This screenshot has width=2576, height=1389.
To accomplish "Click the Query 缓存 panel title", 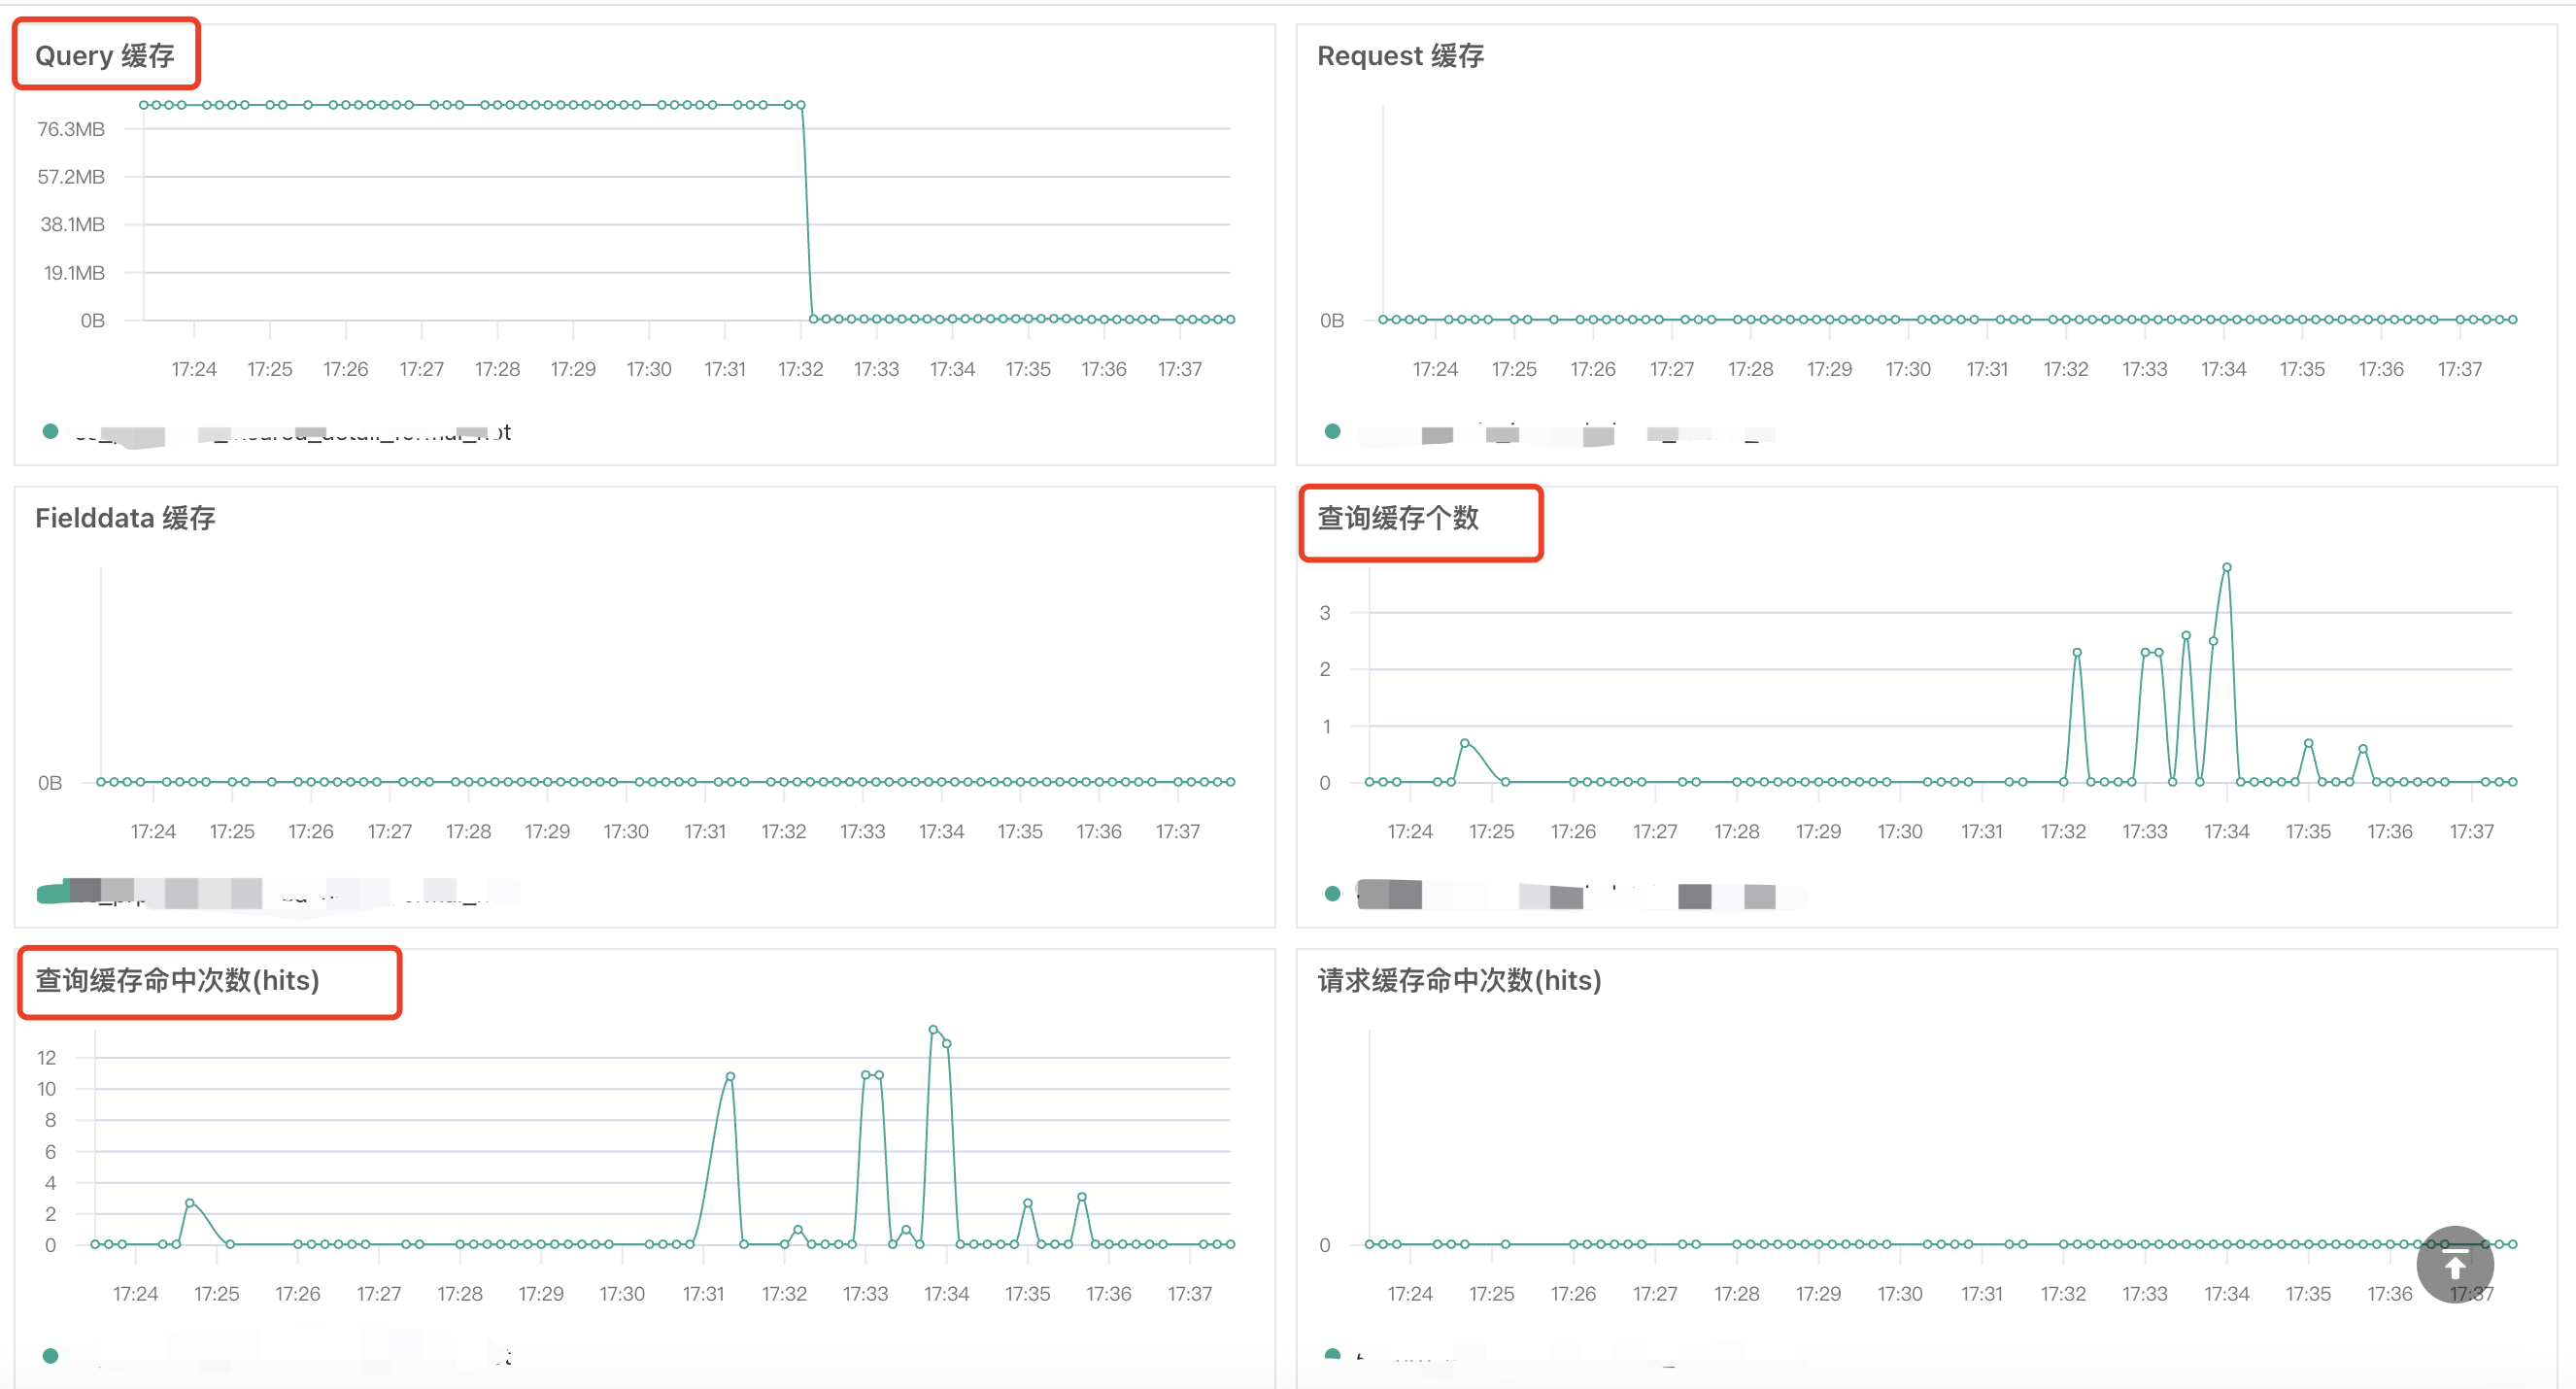I will click(105, 55).
